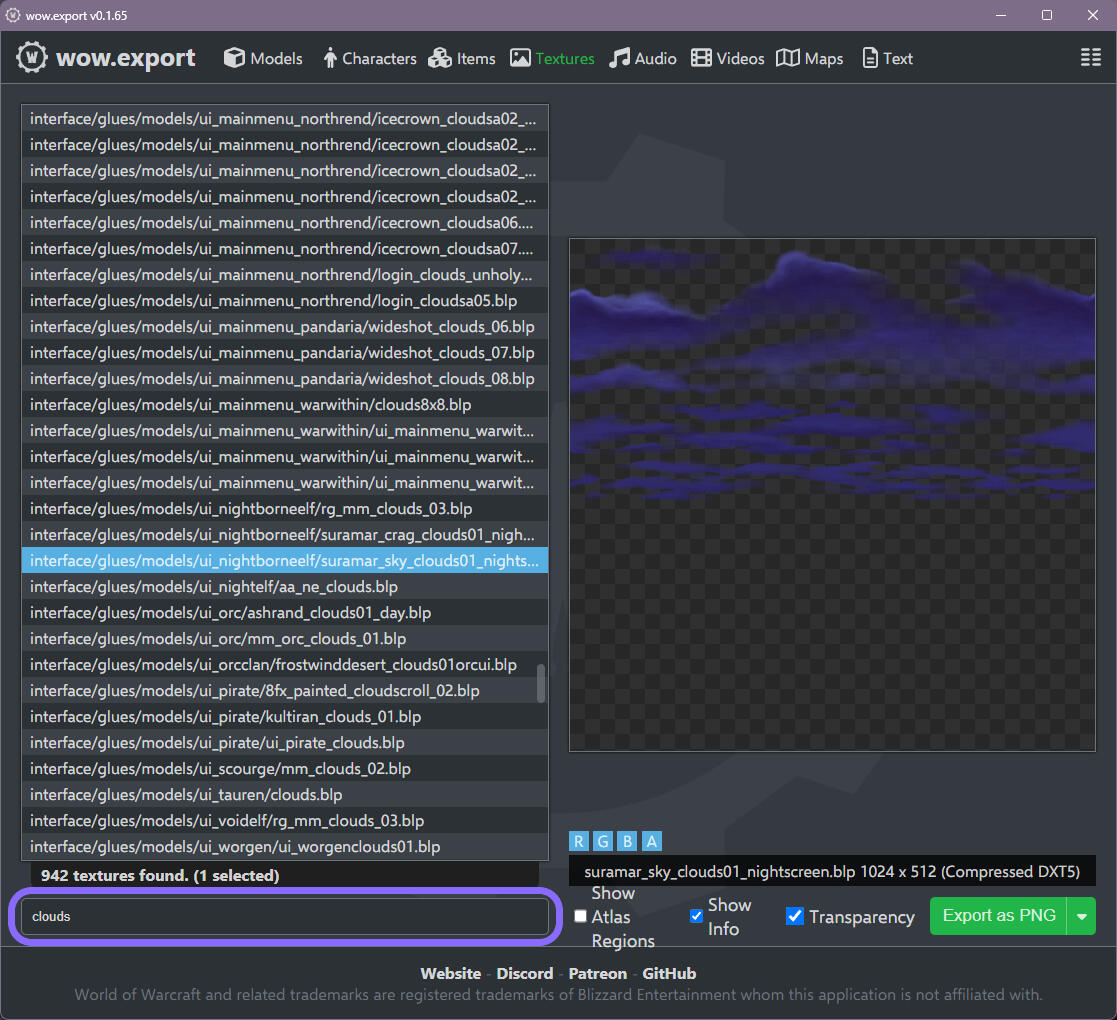Open the Items section icon
This screenshot has width=1117, height=1020.
(x=439, y=58)
